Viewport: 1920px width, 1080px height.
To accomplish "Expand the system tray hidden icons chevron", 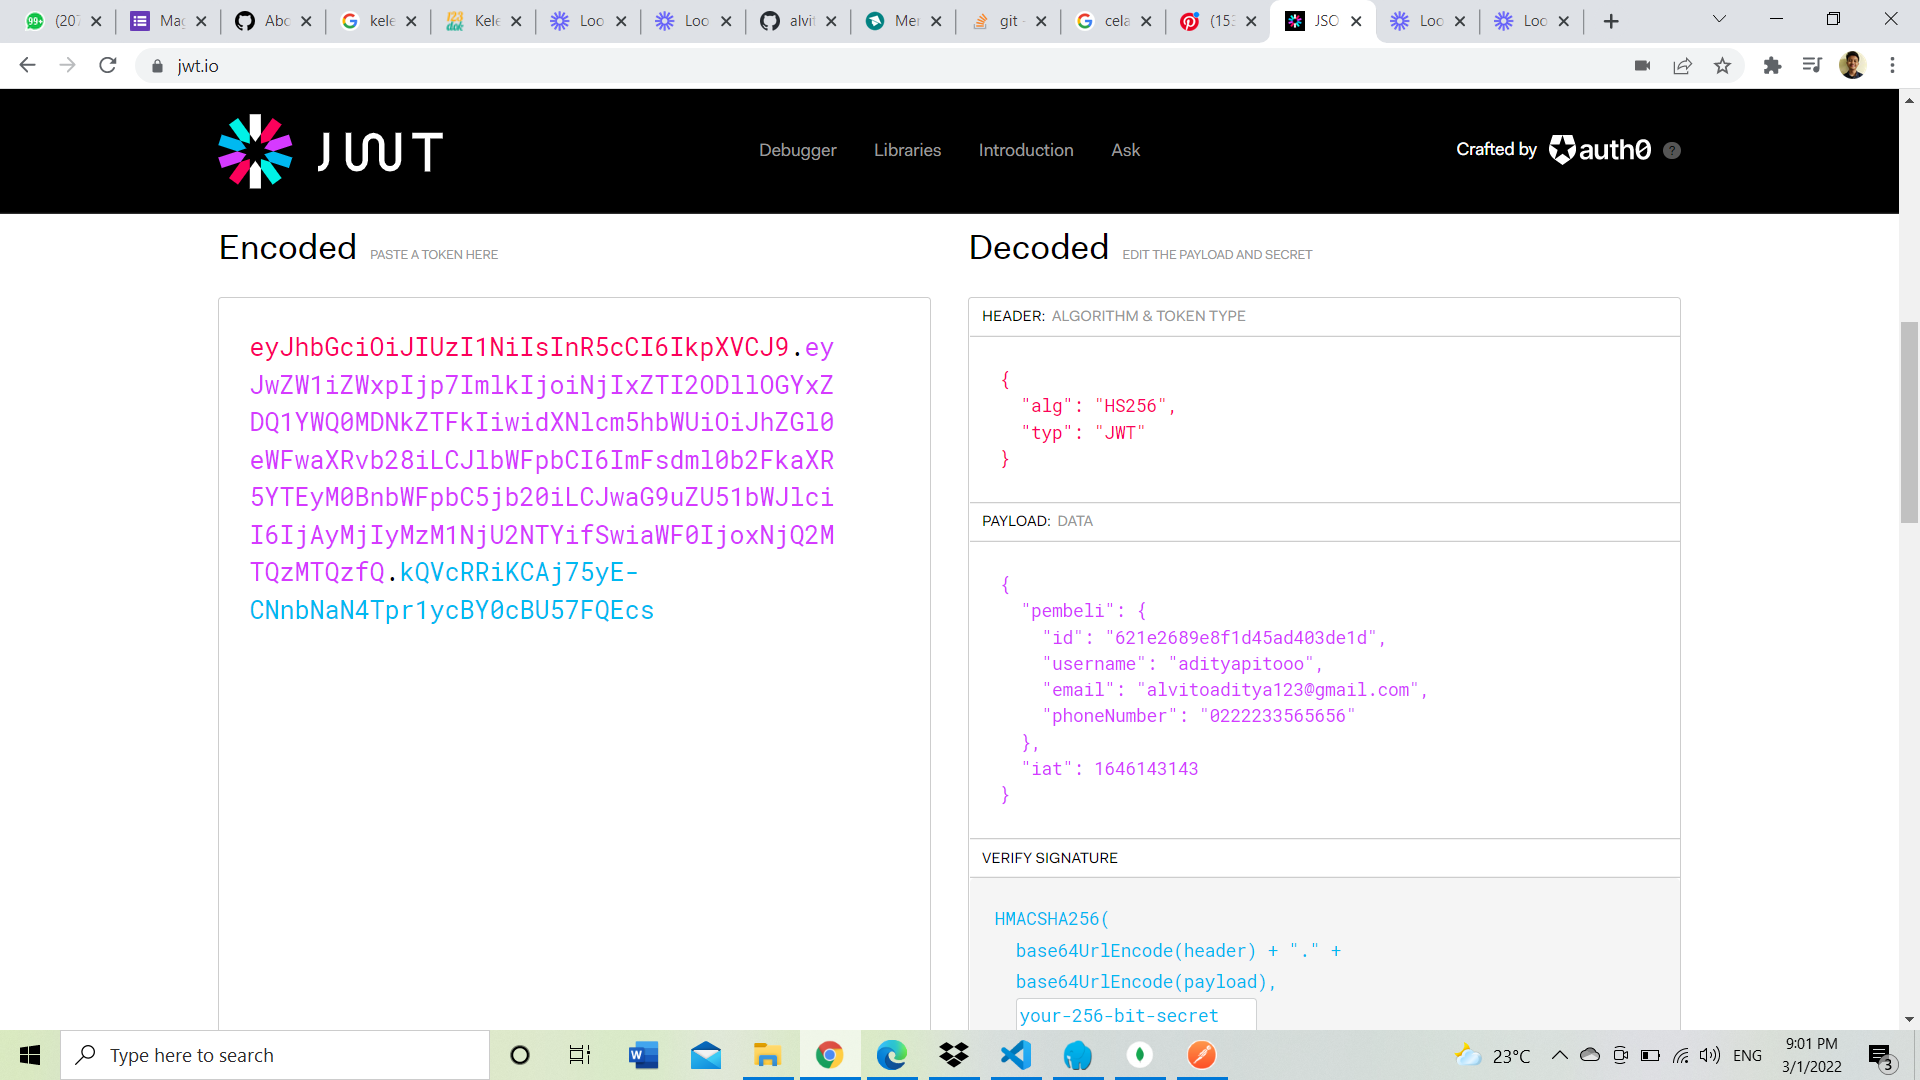I will pos(1559,1055).
